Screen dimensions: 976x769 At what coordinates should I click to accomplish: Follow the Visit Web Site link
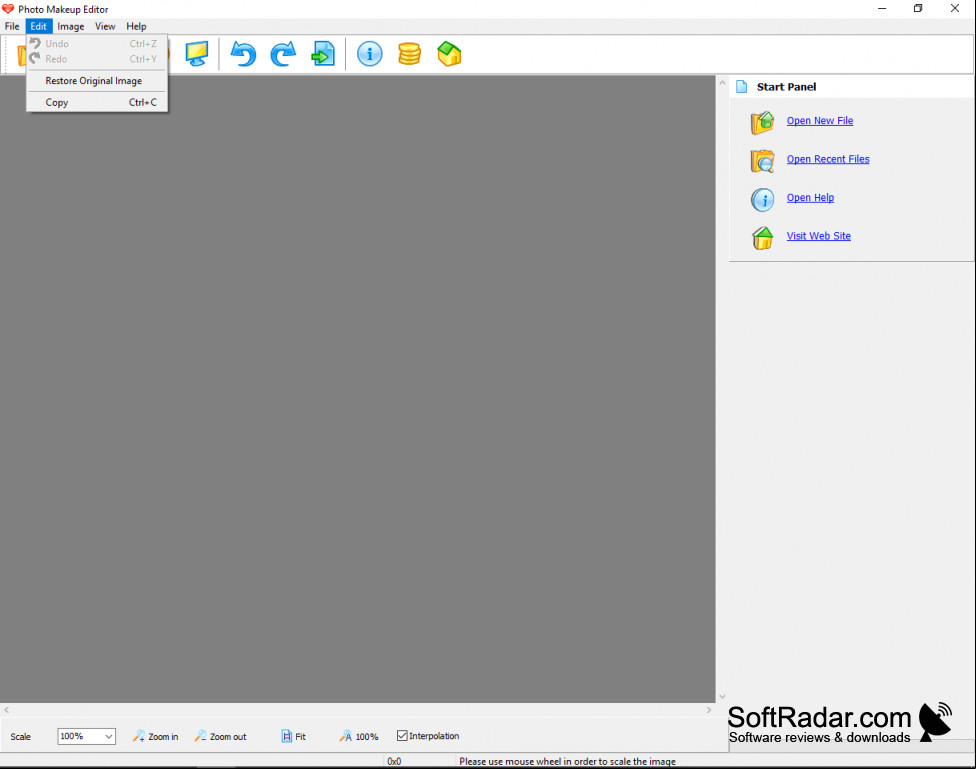coord(819,236)
